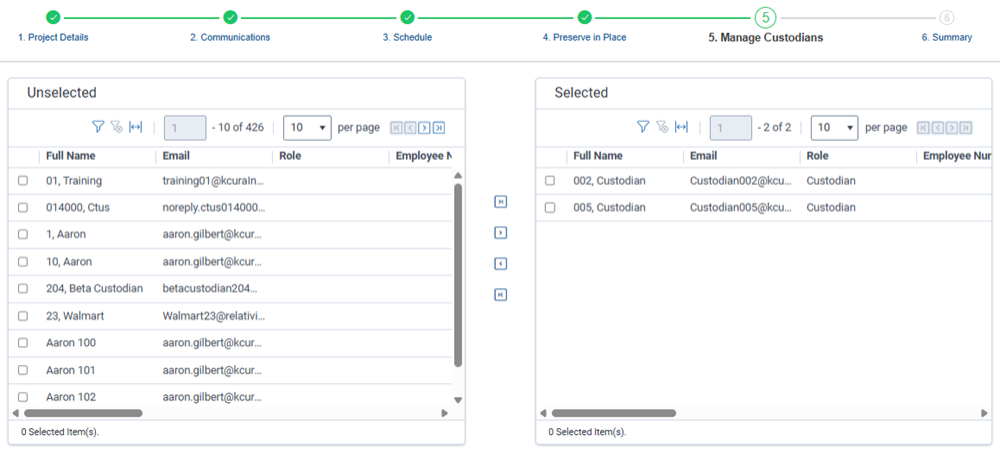1000x455 pixels.
Task: Click scroll right arrow in Selected list
Action: (x=984, y=414)
